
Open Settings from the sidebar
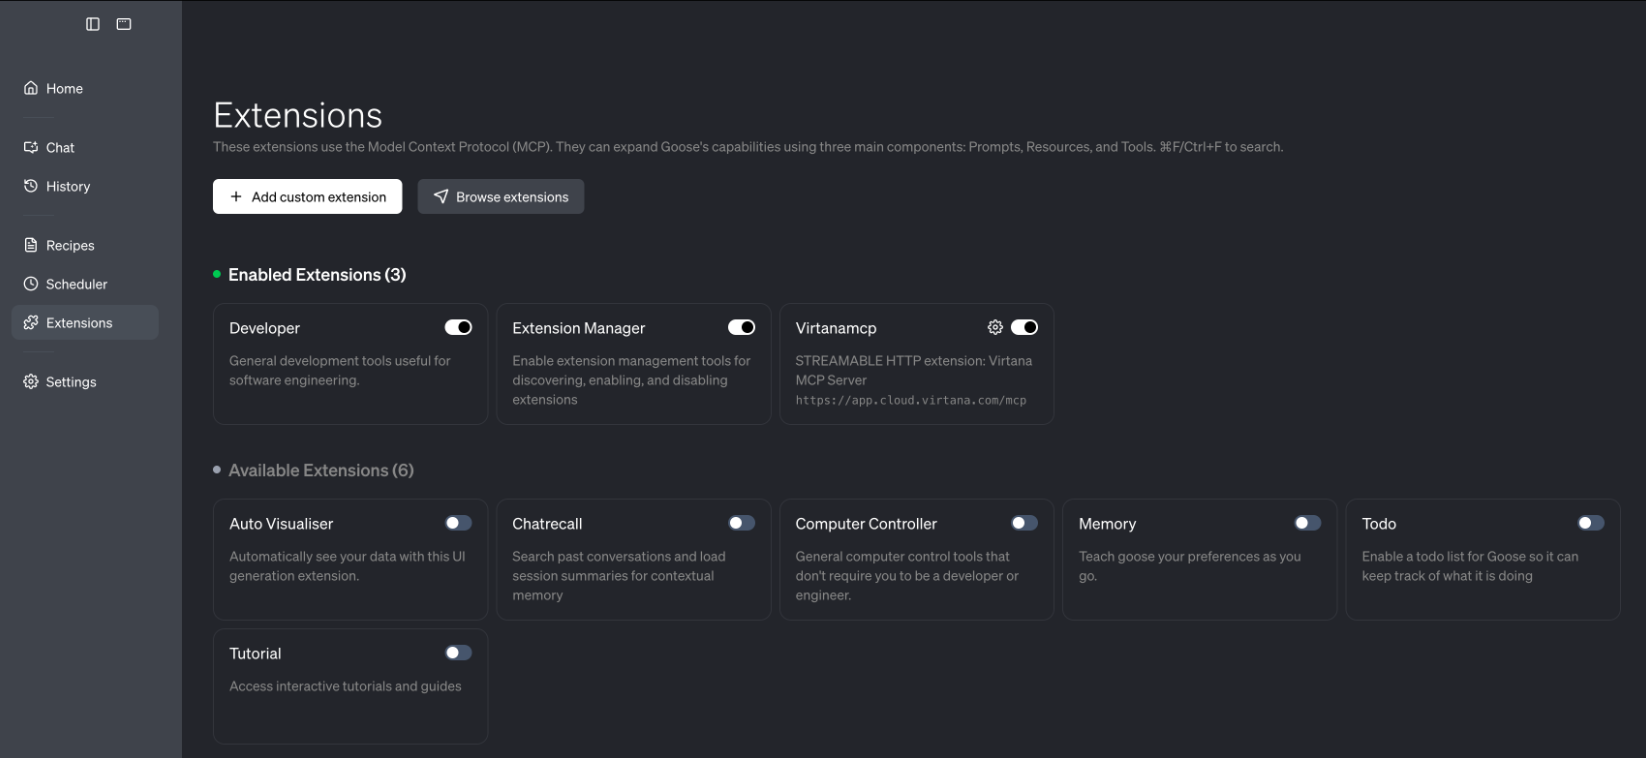[70, 382]
